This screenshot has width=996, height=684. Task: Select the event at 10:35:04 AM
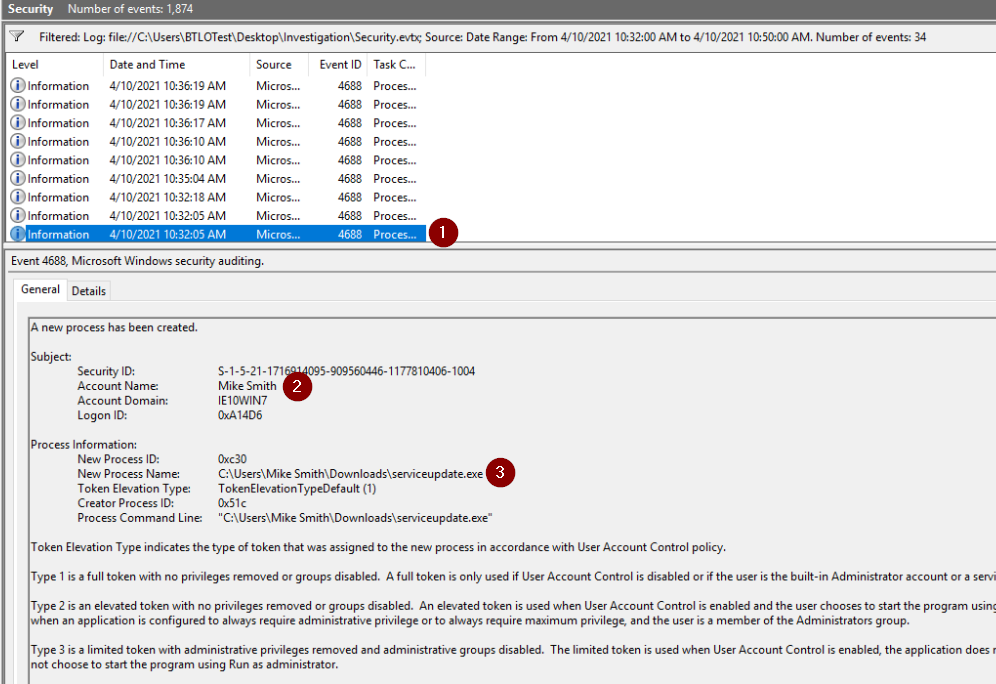167,179
